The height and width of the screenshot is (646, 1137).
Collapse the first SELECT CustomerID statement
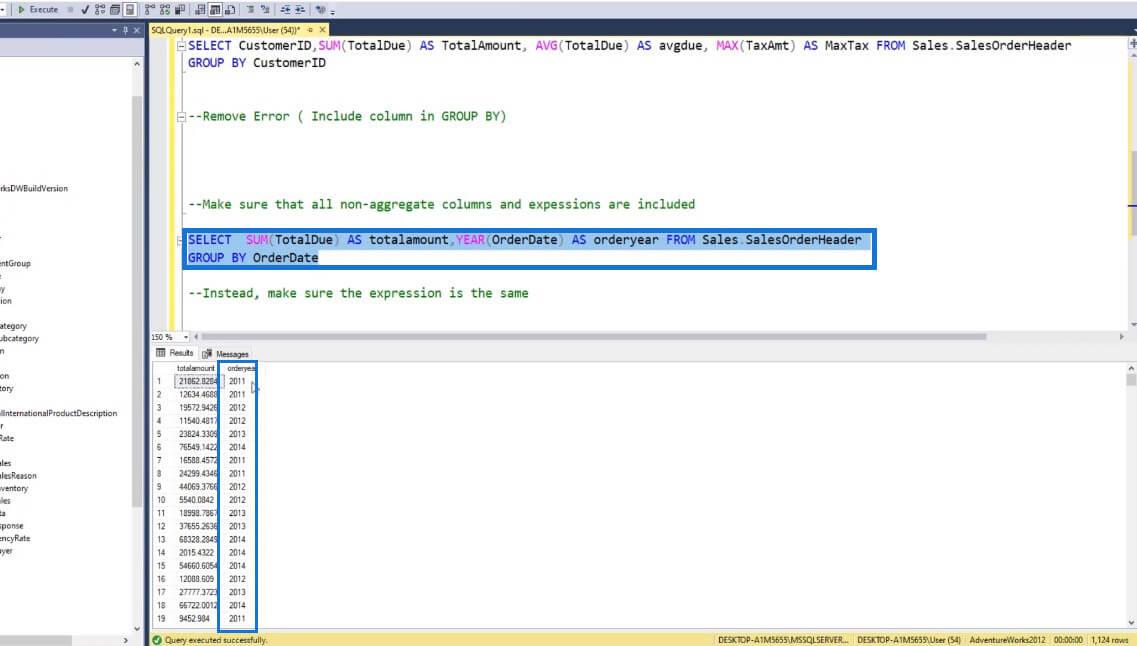coord(181,46)
